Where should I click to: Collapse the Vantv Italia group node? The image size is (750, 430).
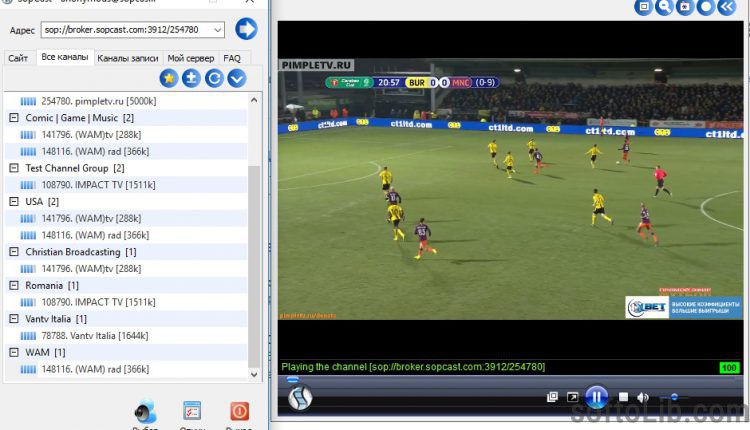14,319
